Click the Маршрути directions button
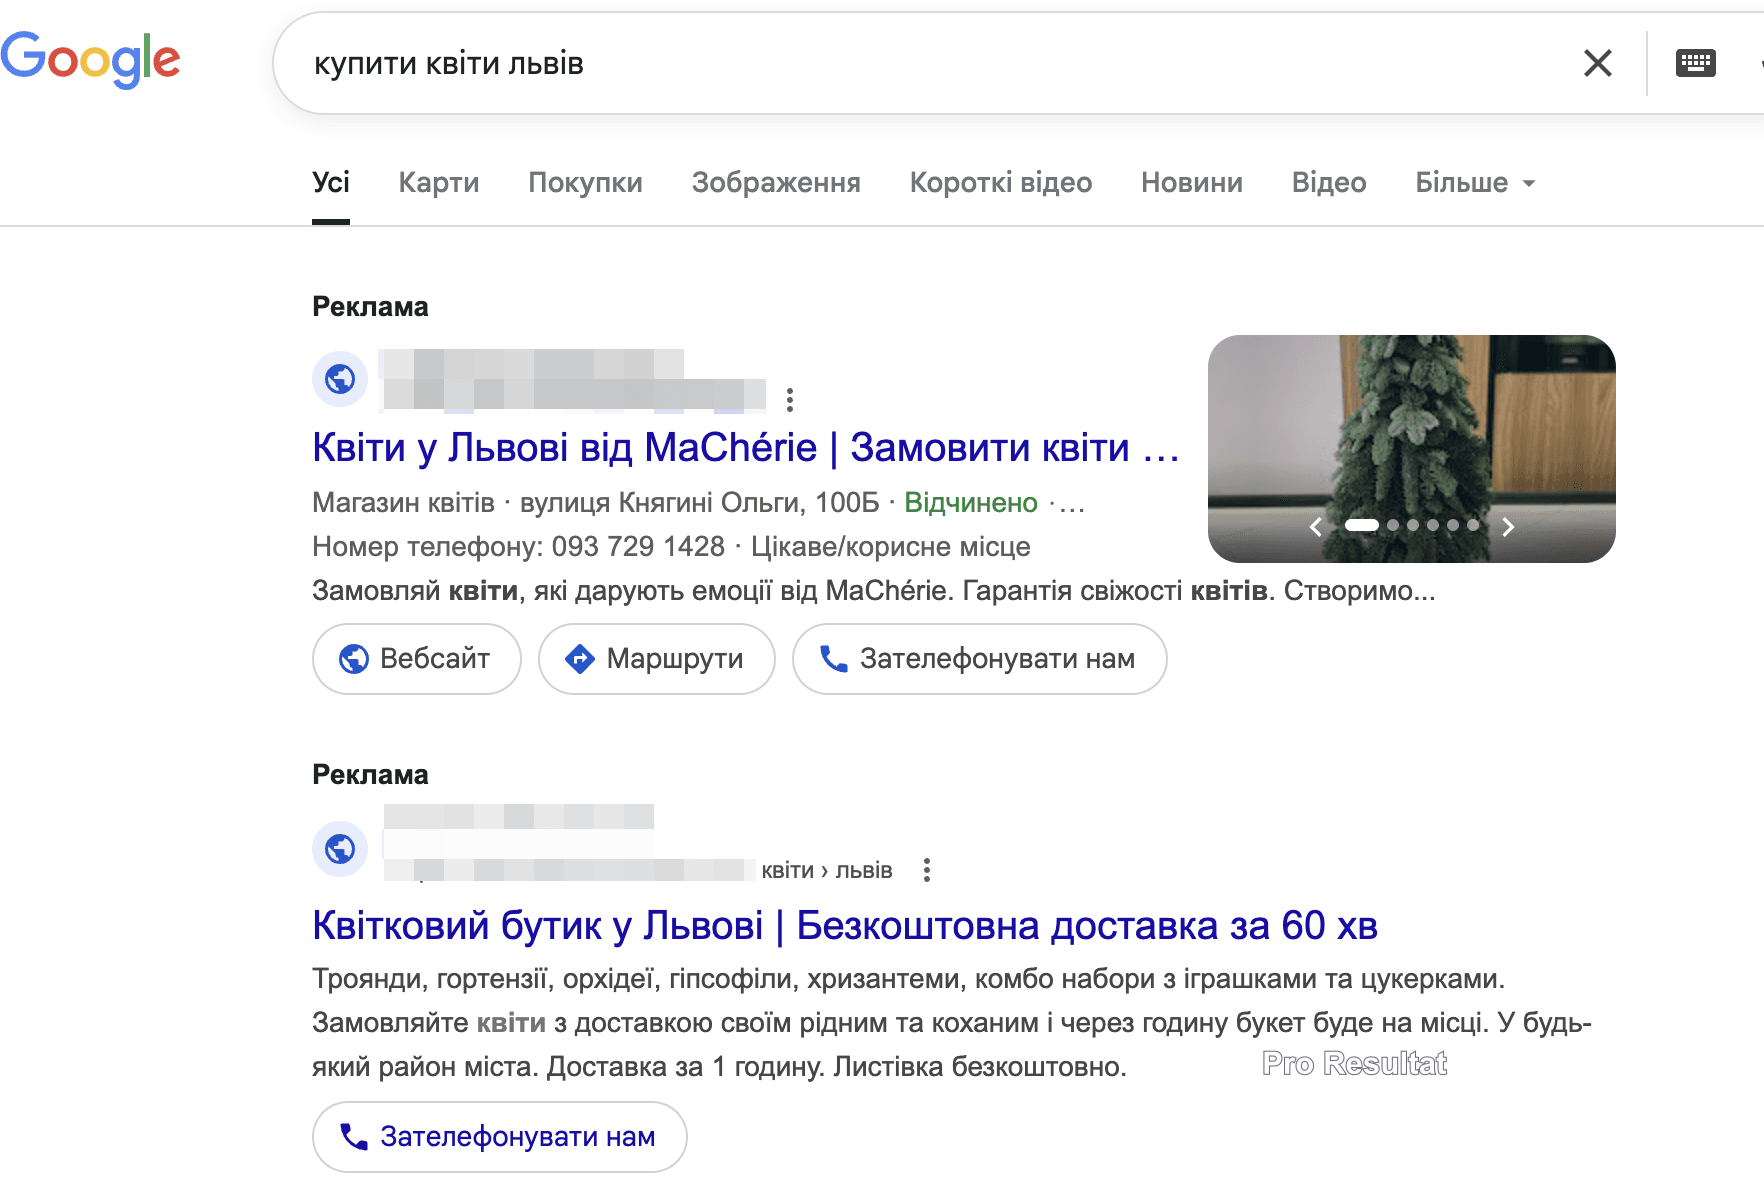Viewport: 1764px width, 1180px height. click(657, 659)
